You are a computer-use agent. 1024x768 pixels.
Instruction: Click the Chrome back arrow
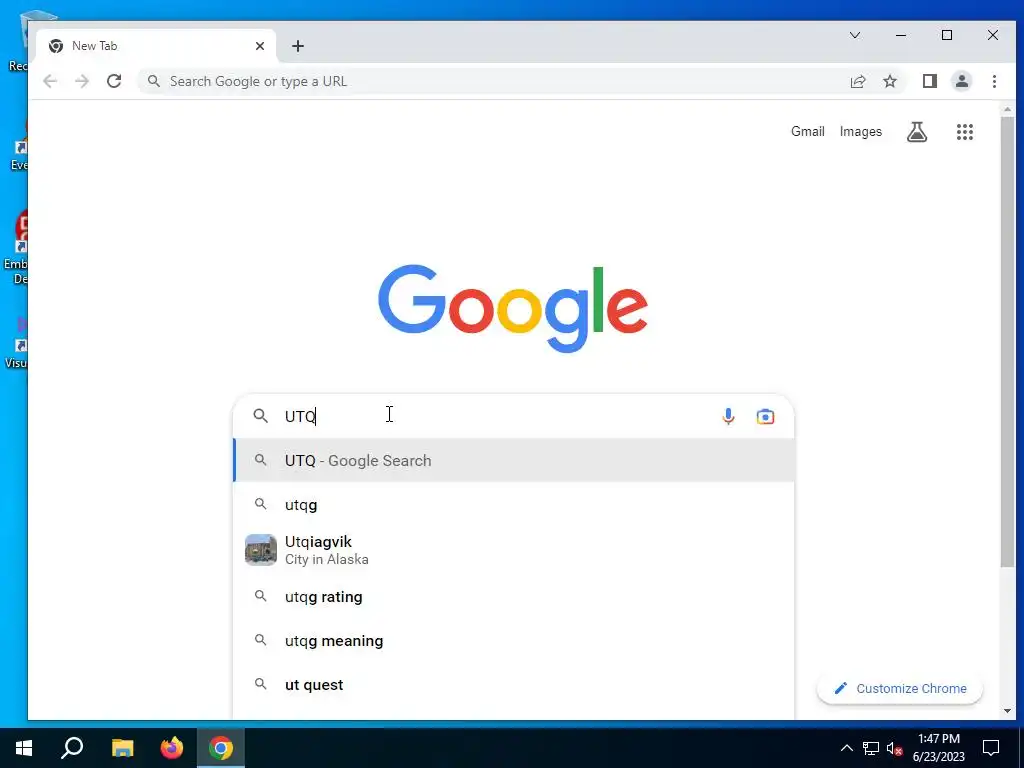50,81
